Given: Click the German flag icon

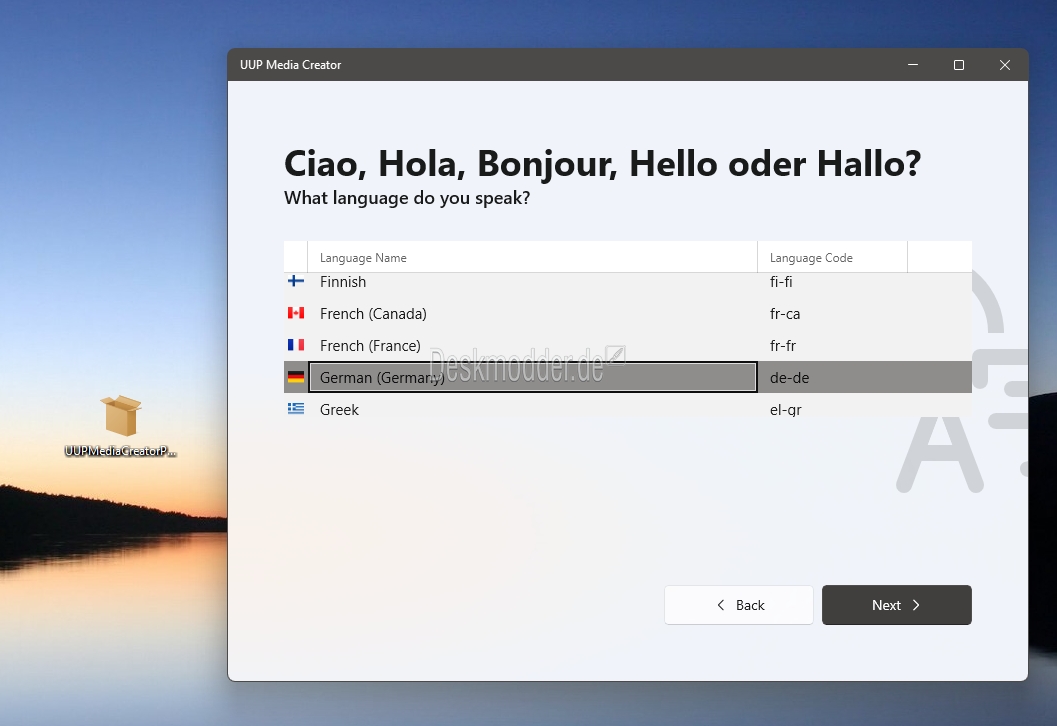Looking at the screenshot, I should (295, 378).
